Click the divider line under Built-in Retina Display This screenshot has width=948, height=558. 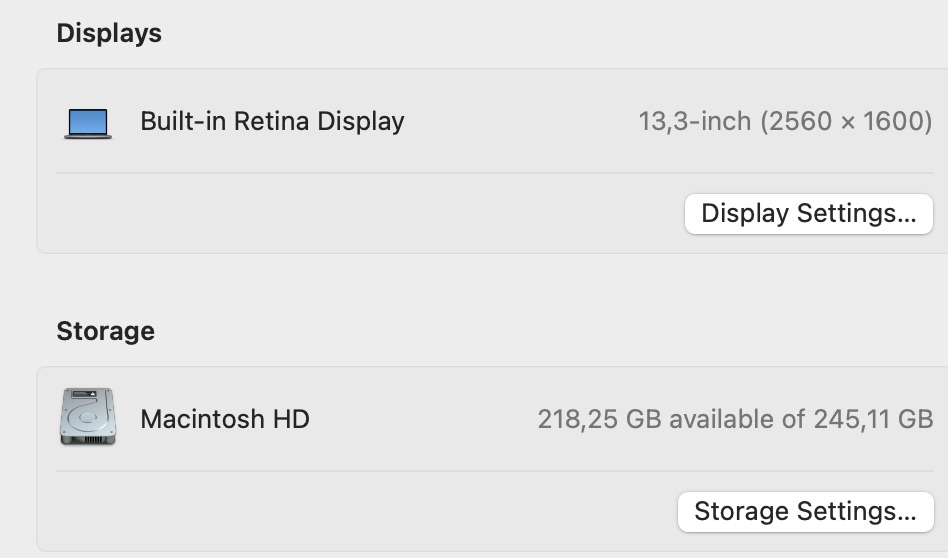point(494,173)
